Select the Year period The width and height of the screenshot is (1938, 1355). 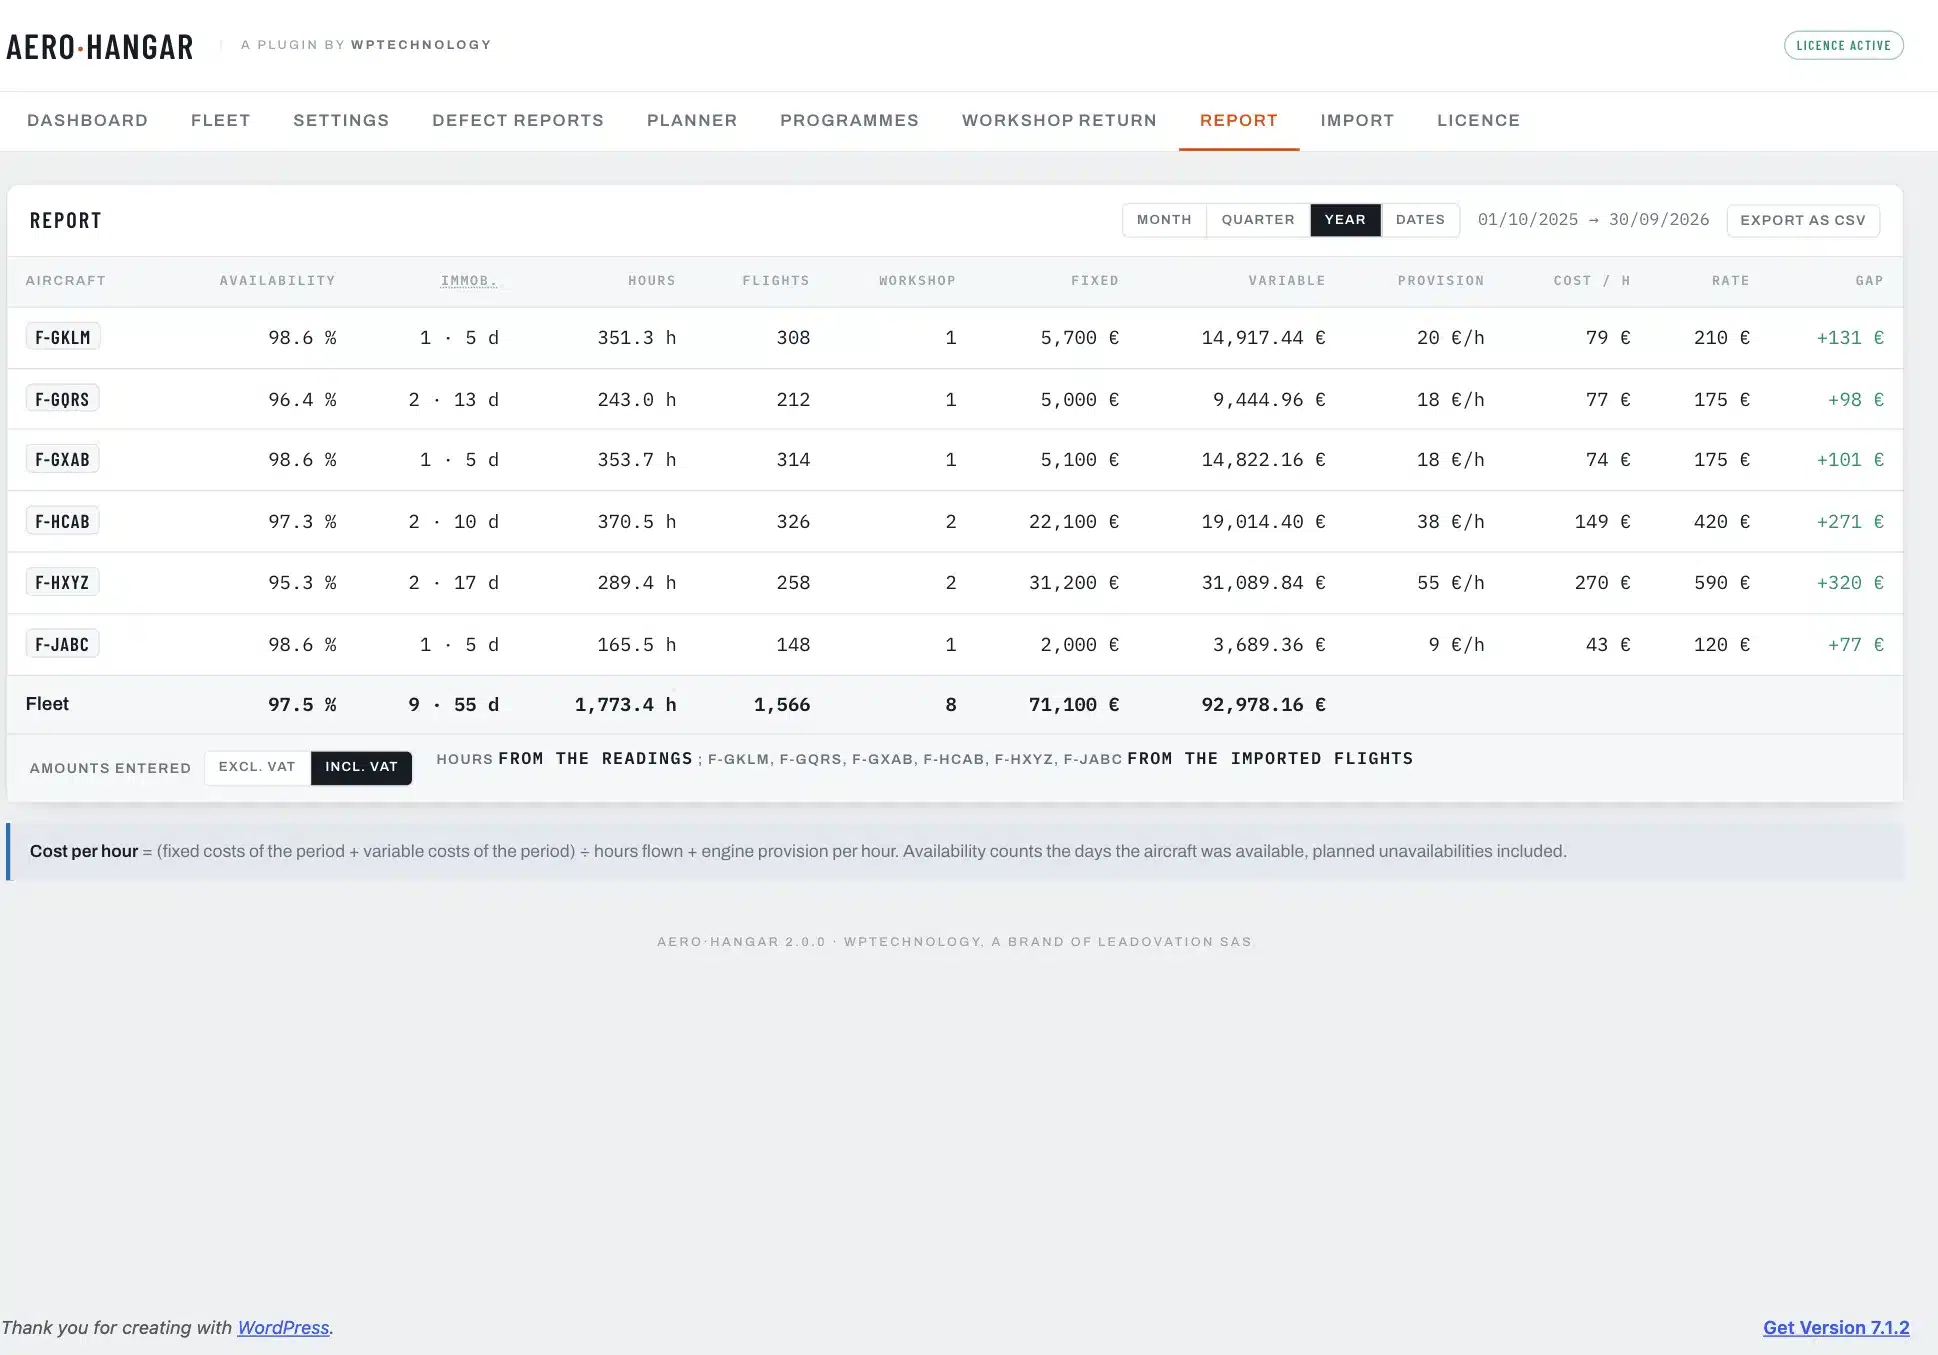1345,220
